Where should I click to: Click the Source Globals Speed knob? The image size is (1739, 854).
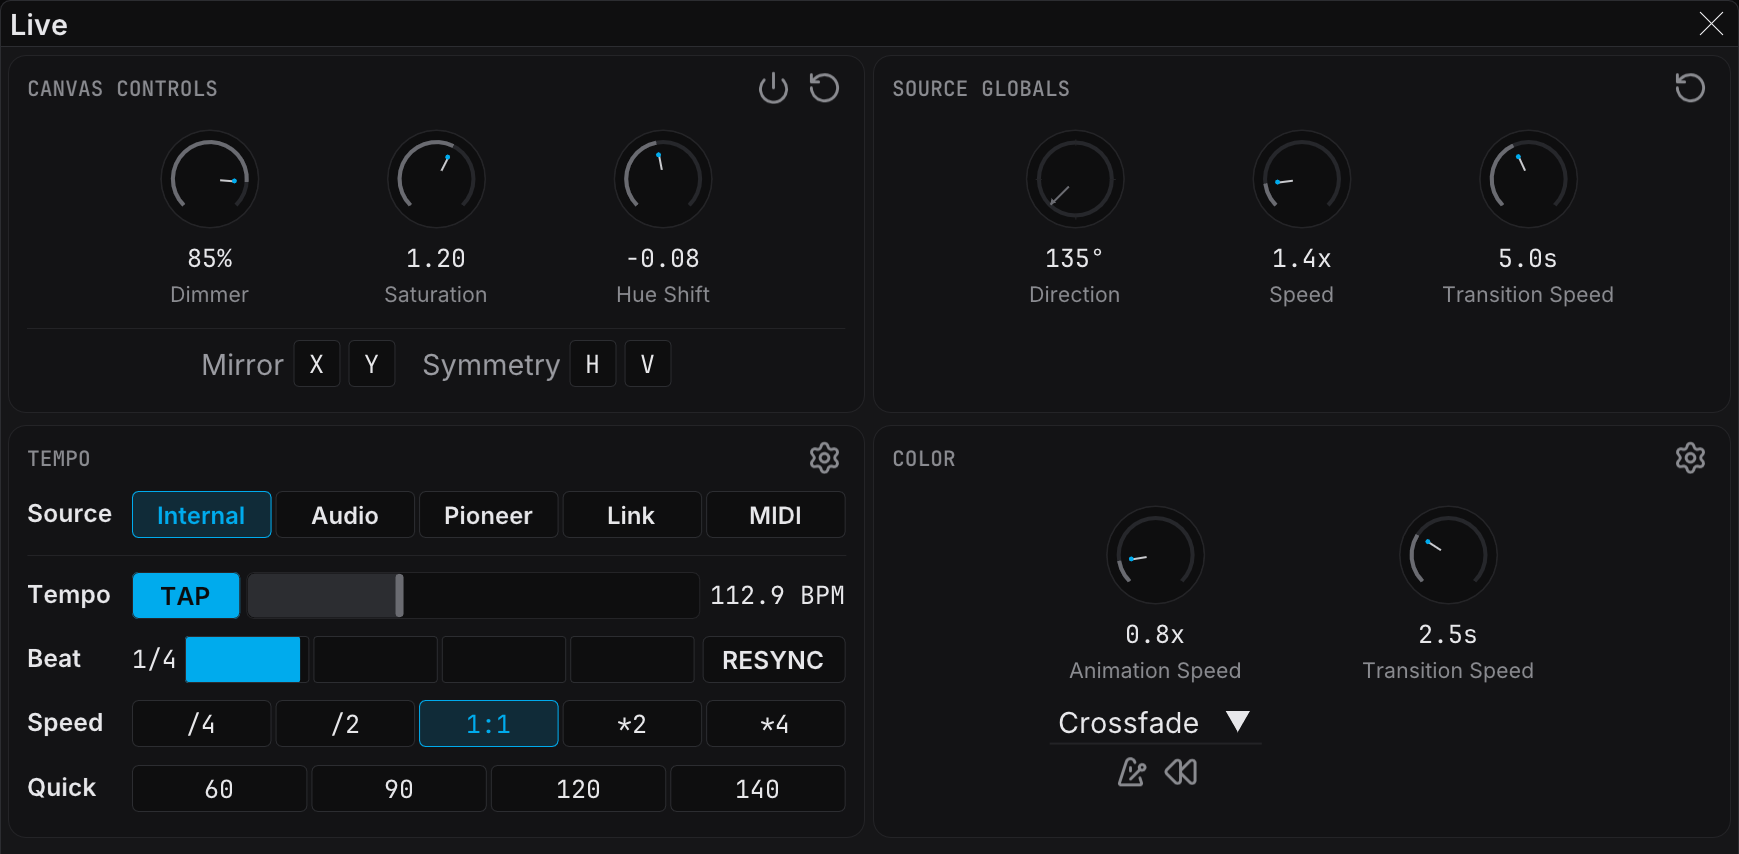(1302, 180)
